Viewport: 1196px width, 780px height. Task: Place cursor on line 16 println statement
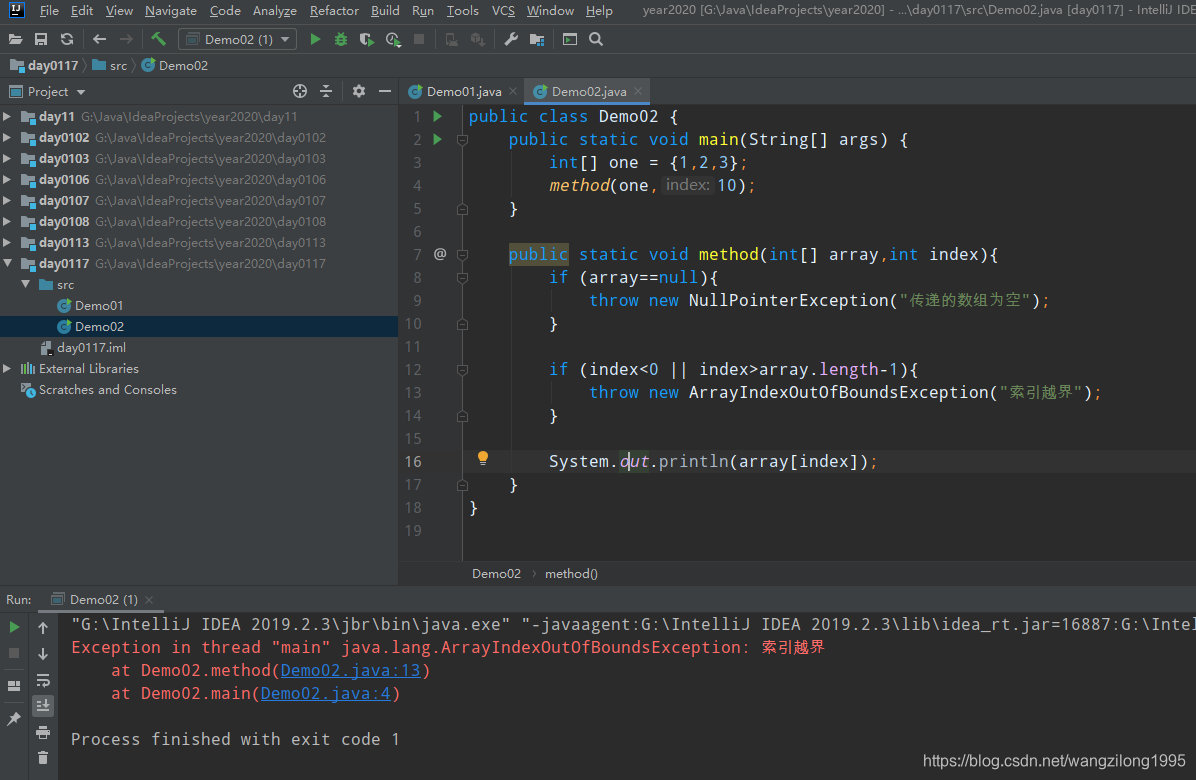[x=712, y=461]
